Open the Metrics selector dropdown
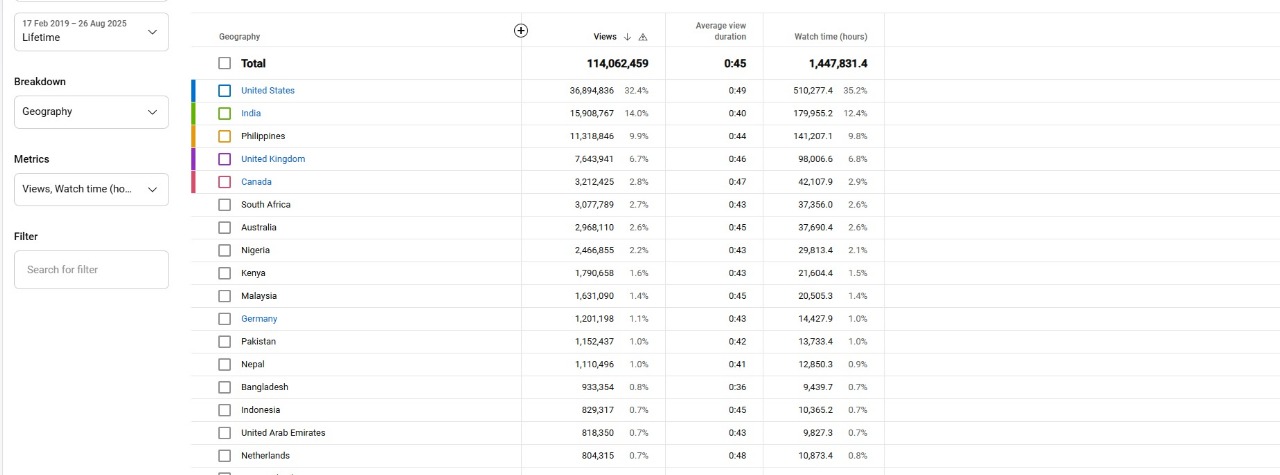1280x475 pixels. pyautogui.click(x=91, y=189)
